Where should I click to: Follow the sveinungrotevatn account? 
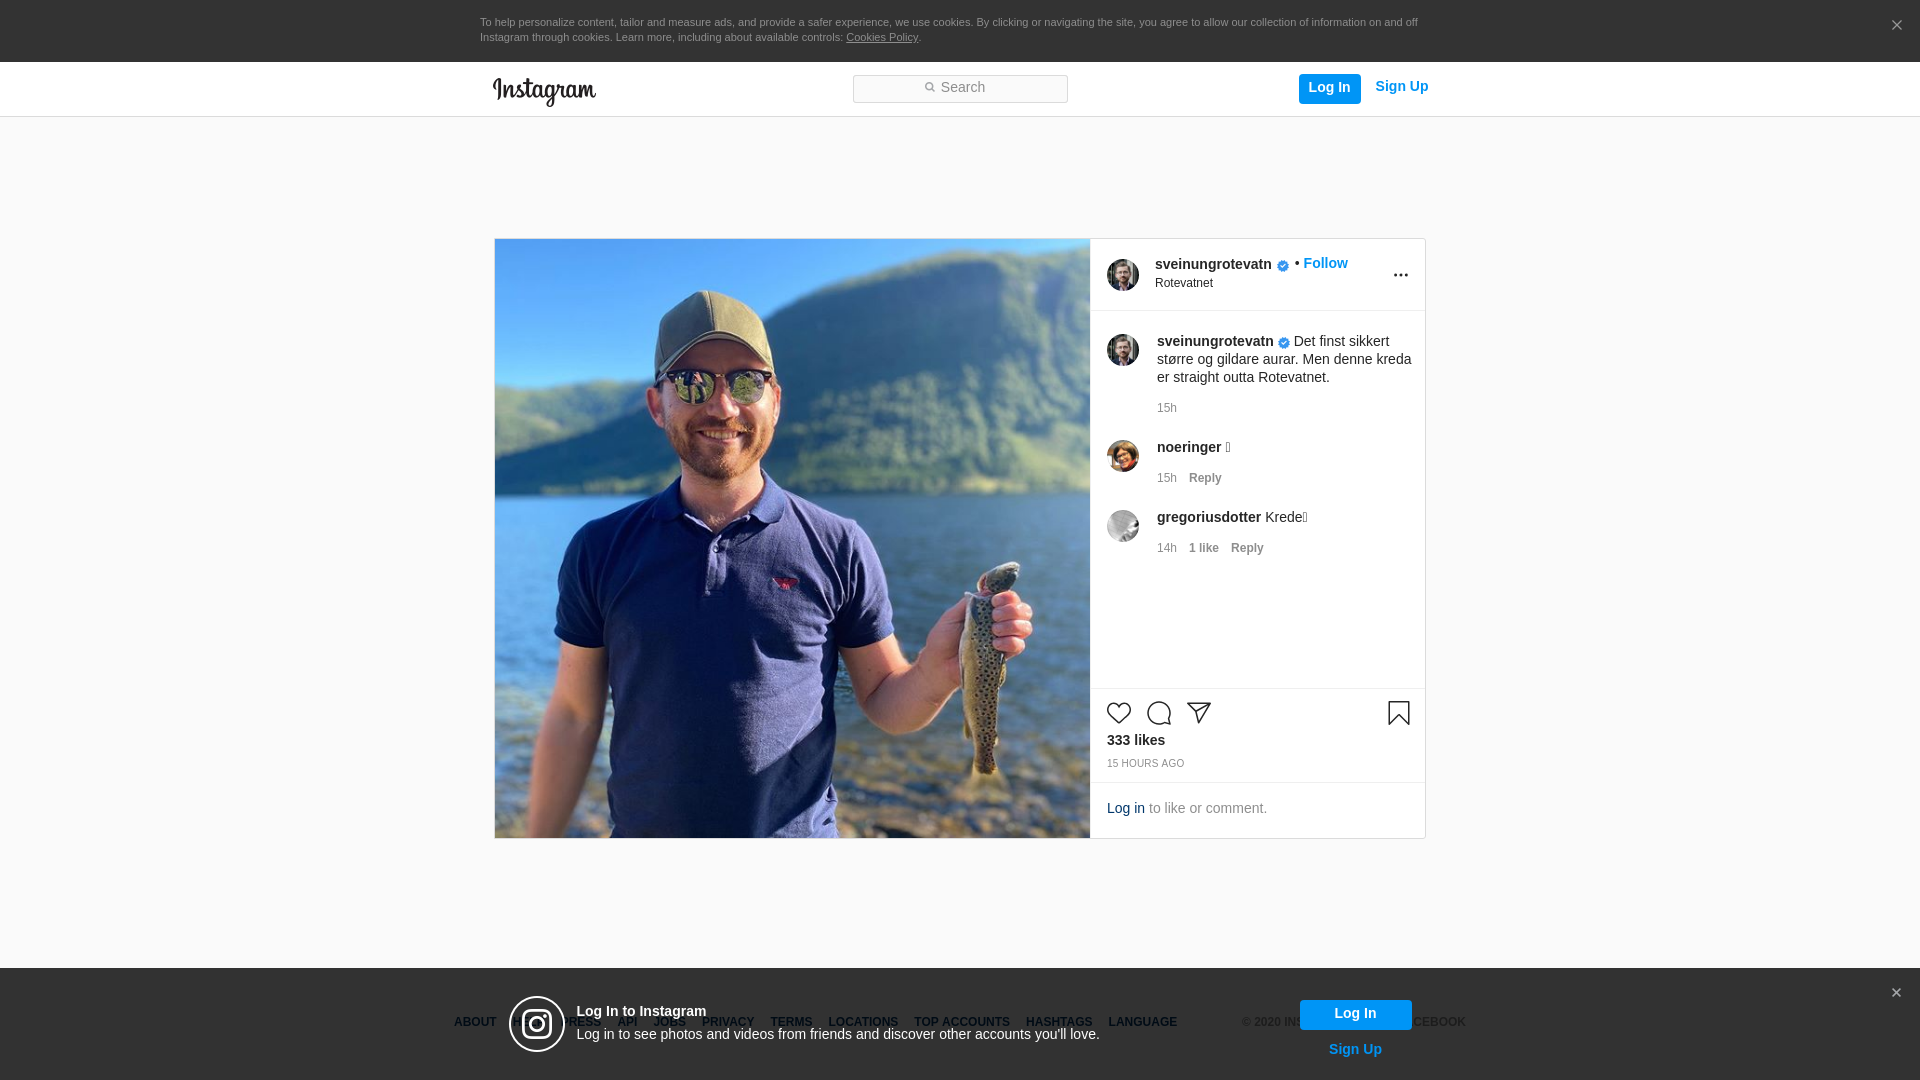[1325, 263]
